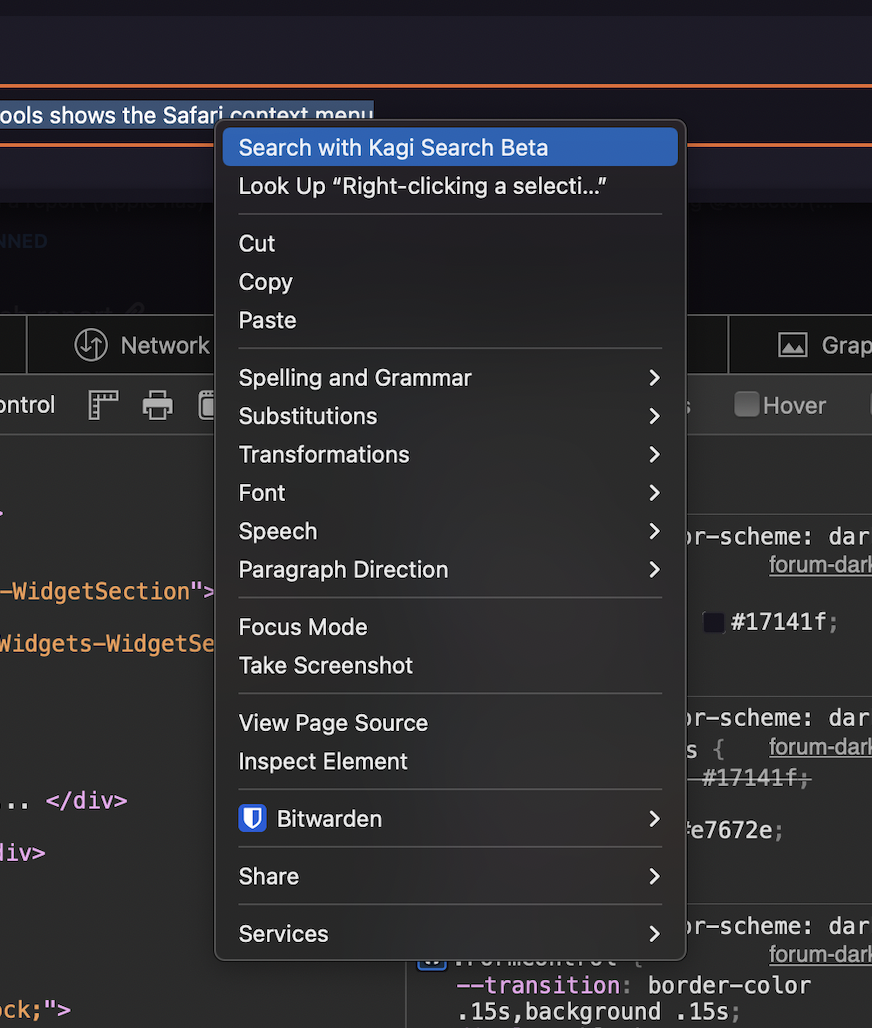The image size is (872, 1028).
Task: Open the forum-dark link above #17141f swatch
Action: (819, 565)
